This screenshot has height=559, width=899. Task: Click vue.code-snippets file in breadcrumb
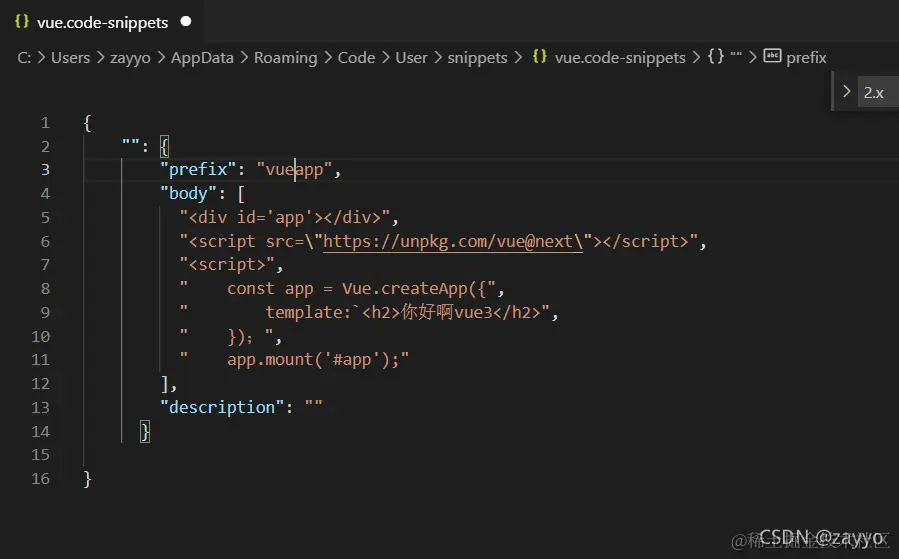620,58
